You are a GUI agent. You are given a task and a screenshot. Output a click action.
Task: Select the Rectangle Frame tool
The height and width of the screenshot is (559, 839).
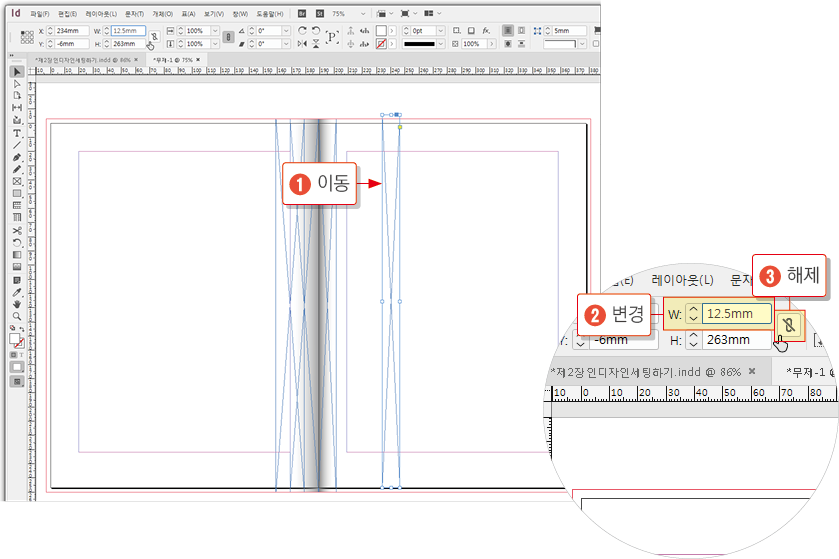pos(17,181)
